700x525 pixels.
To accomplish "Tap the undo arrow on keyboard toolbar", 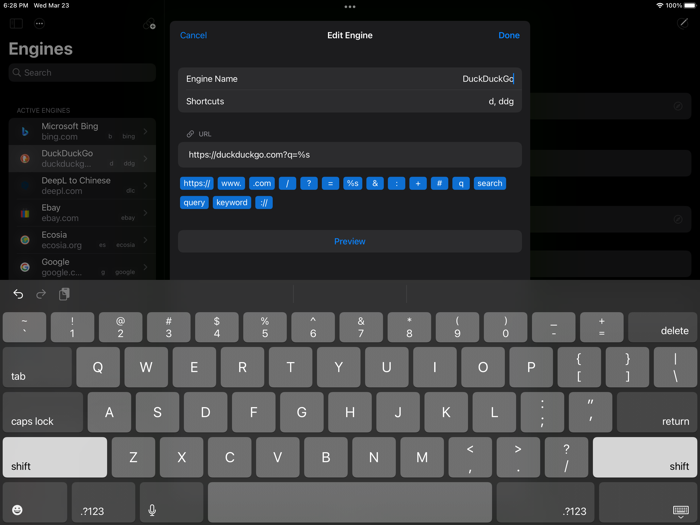I will point(18,294).
